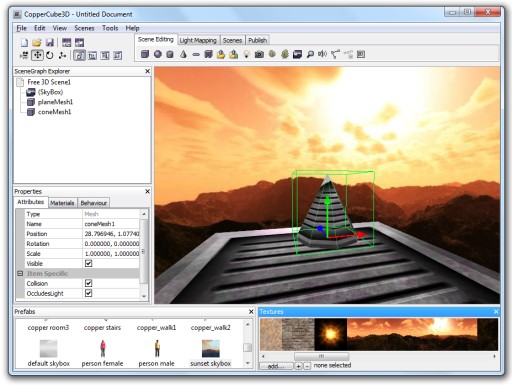This screenshot has width=512, height=385.
Task: Click the light bulb icon
Action: click(246, 54)
